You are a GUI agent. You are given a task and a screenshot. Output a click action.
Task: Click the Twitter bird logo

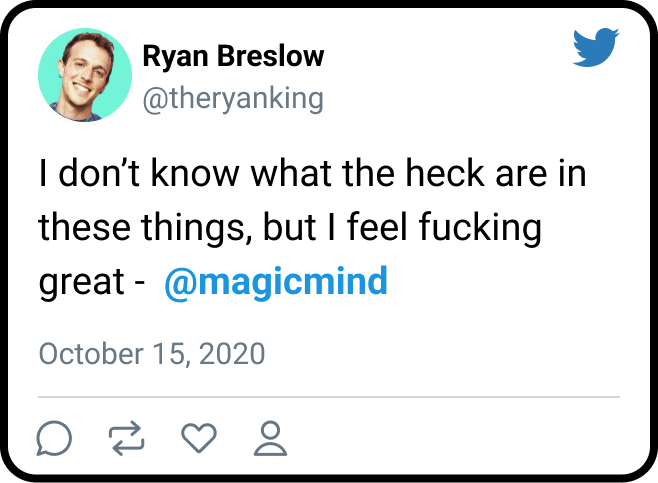click(597, 47)
